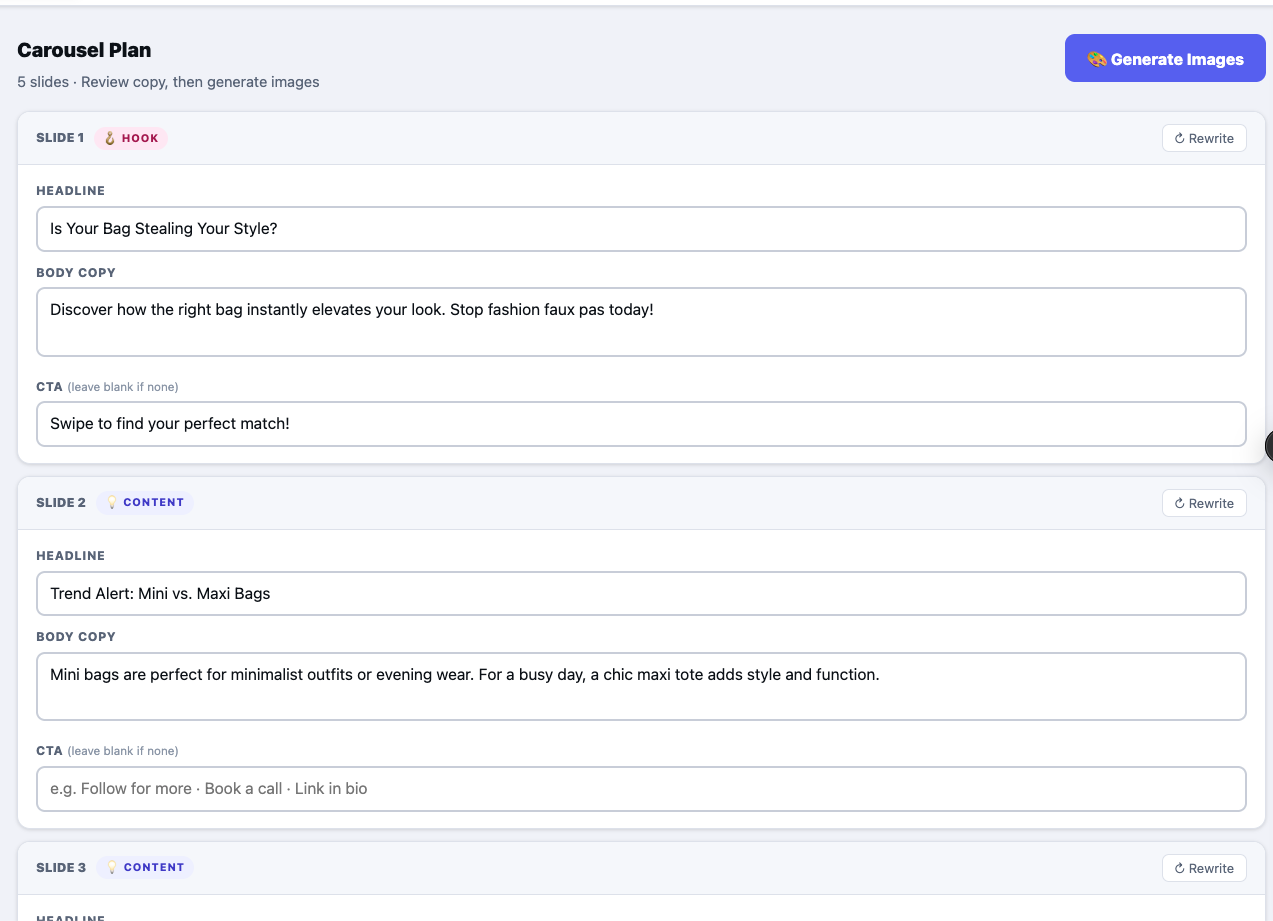The image size is (1273, 921).
Task: Click the Slide 2 'HEADLINE' label
Action: pos(70,556)
